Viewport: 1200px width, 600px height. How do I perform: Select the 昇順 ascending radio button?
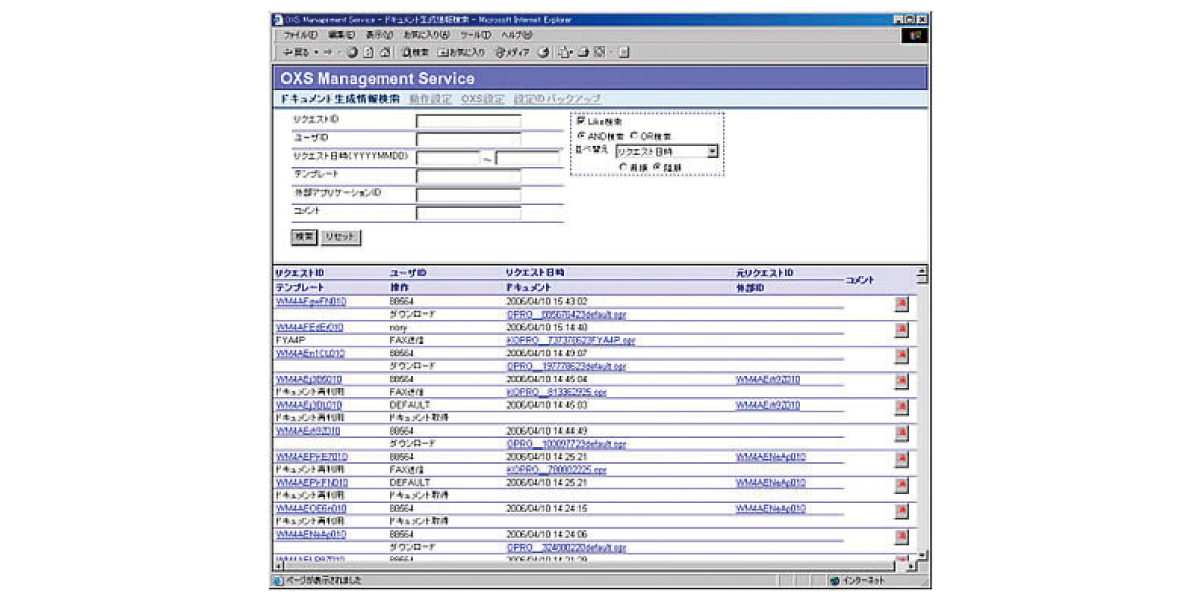click(x=624, y=166)
